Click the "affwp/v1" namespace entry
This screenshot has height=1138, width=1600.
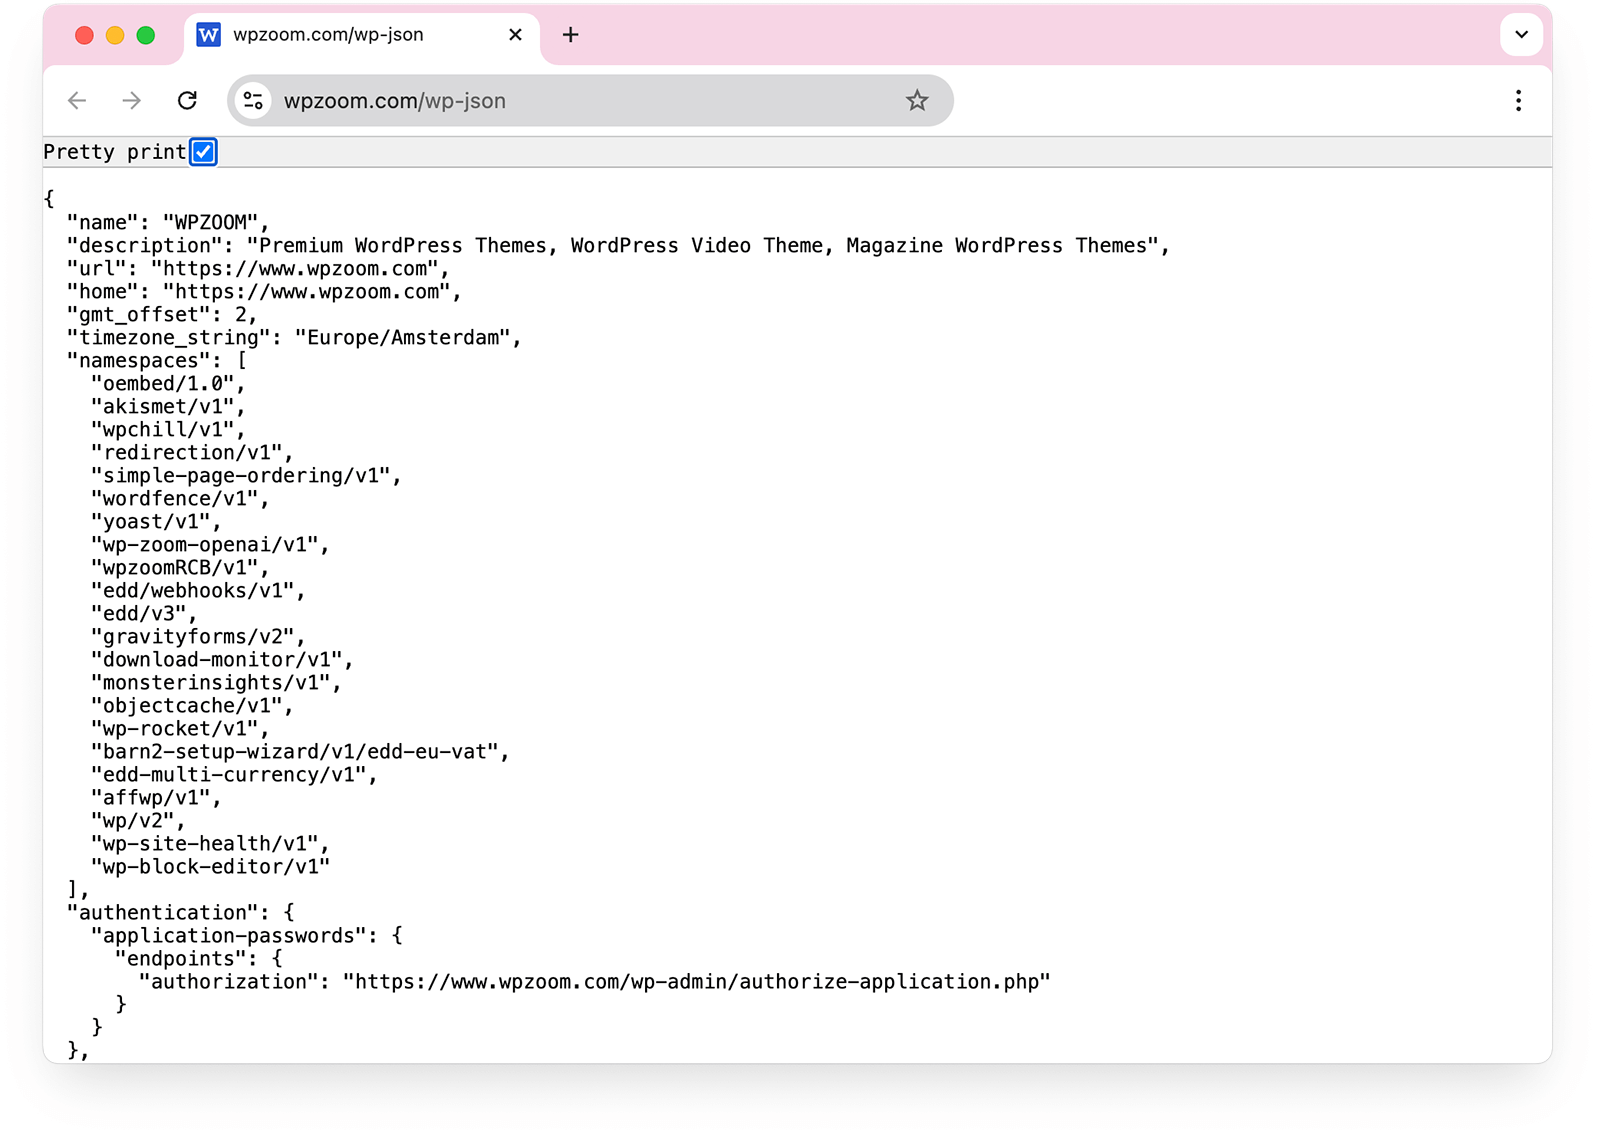point(155,798)
